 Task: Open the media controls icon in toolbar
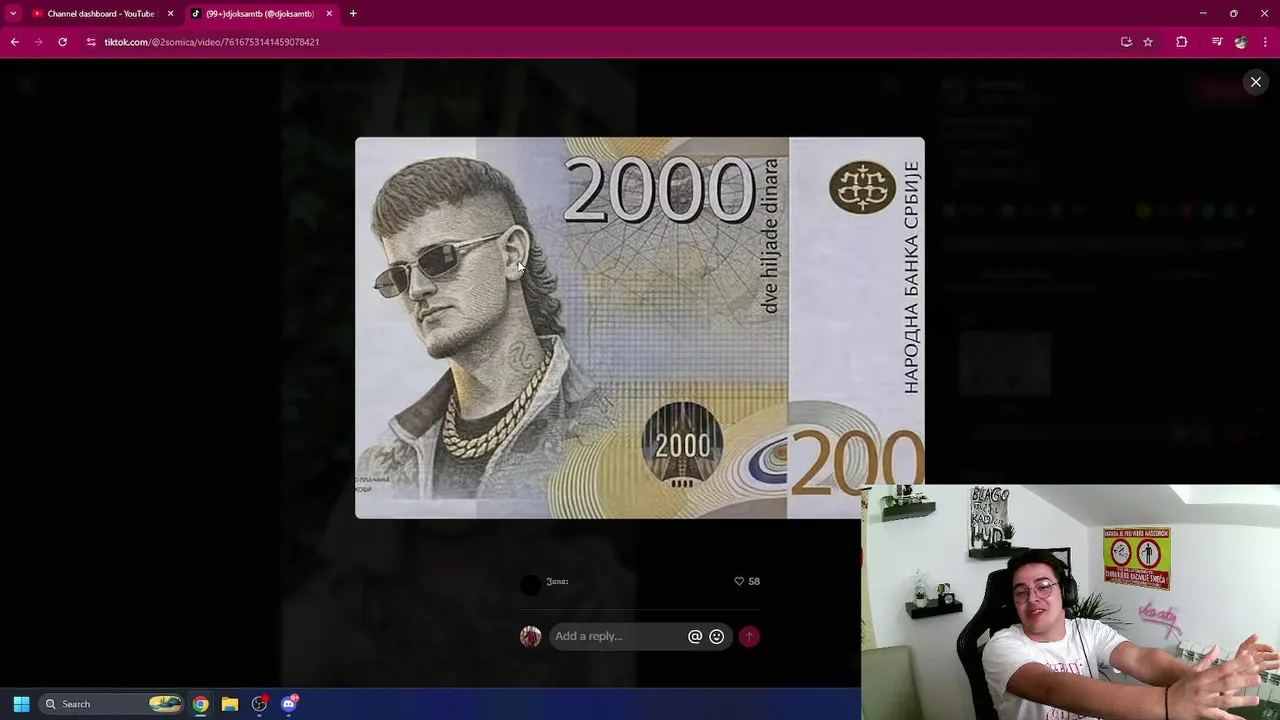pos(1217,42)
